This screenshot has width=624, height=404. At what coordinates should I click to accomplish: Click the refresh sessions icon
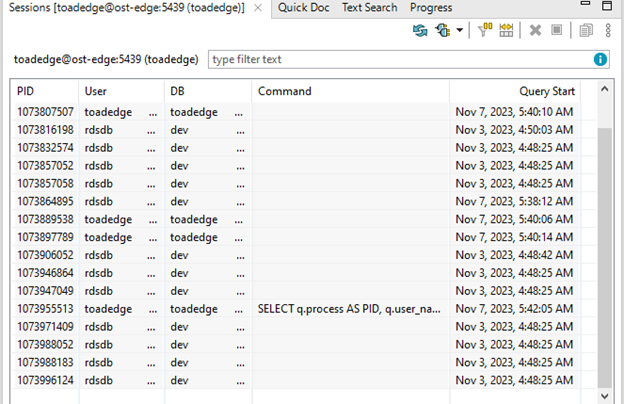pyautogui.click(x=420, y=30)
